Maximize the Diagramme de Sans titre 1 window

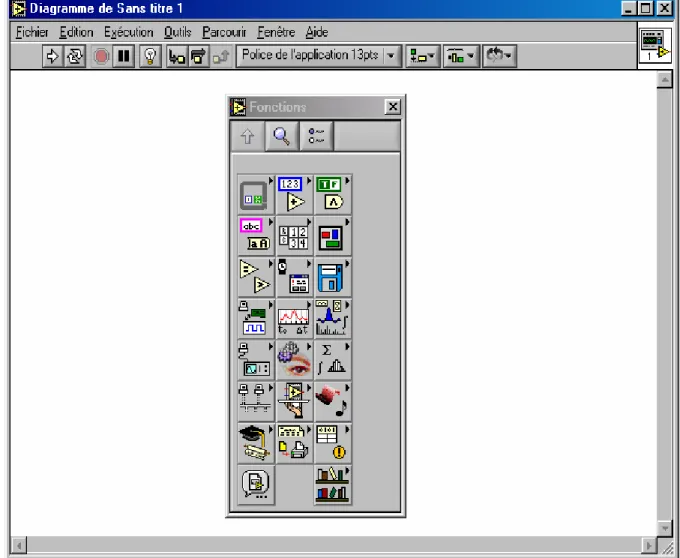(645, 9)
